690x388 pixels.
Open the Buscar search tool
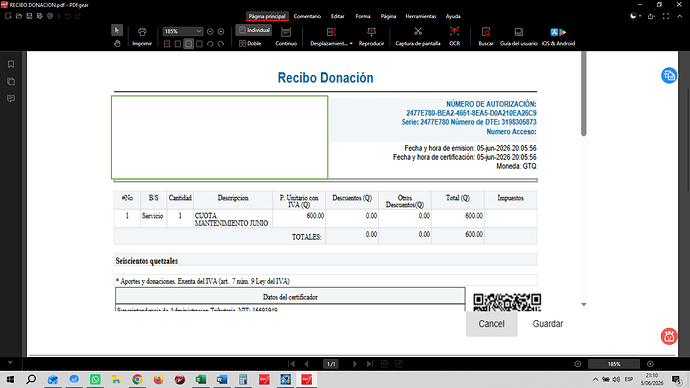tap(486, 36)
